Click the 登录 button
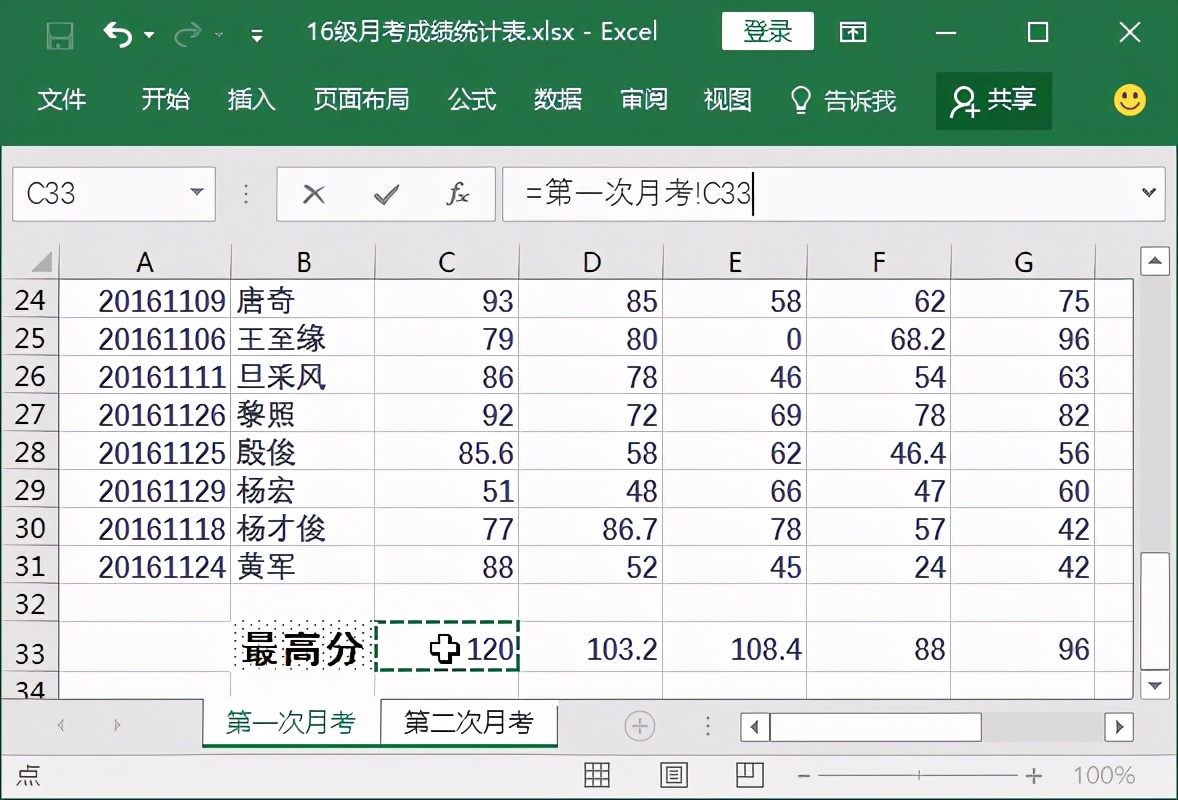This screenshot has height=800, width=1178. [767, 31]
